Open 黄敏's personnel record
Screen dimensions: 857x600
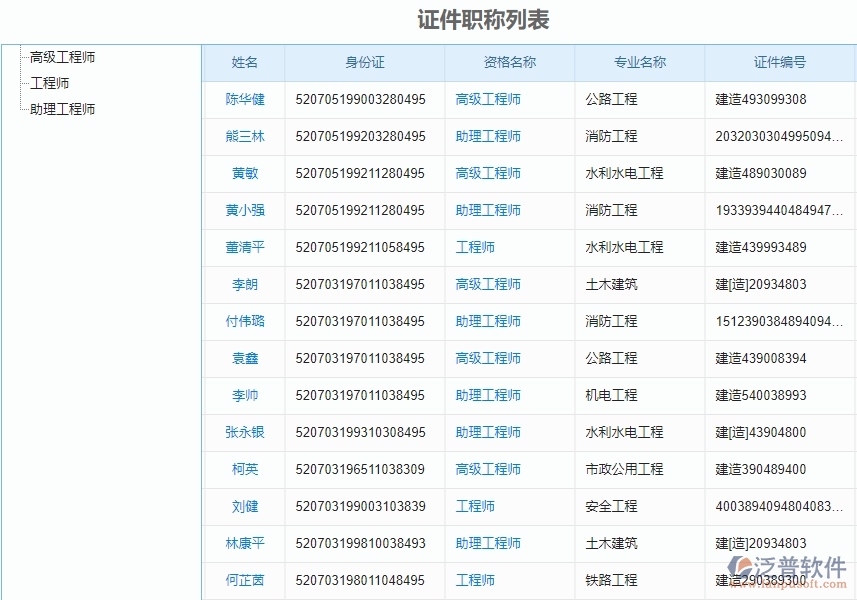243,173
